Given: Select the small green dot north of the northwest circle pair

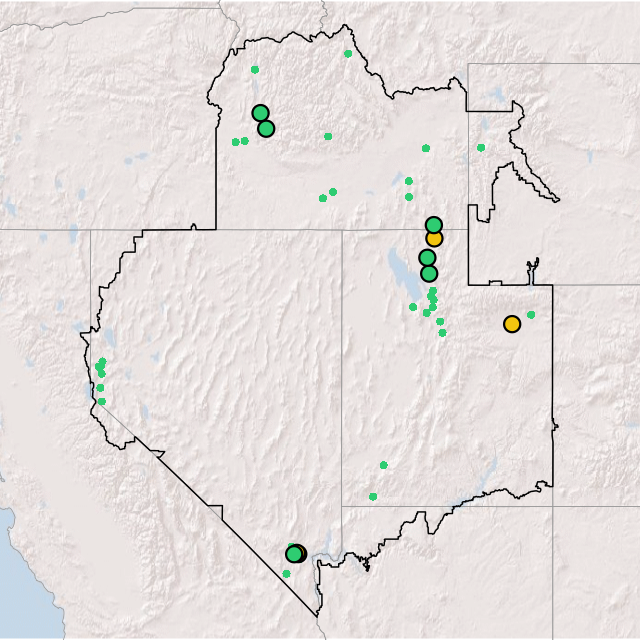Looking at the screenshot, I should pos(255,70).
